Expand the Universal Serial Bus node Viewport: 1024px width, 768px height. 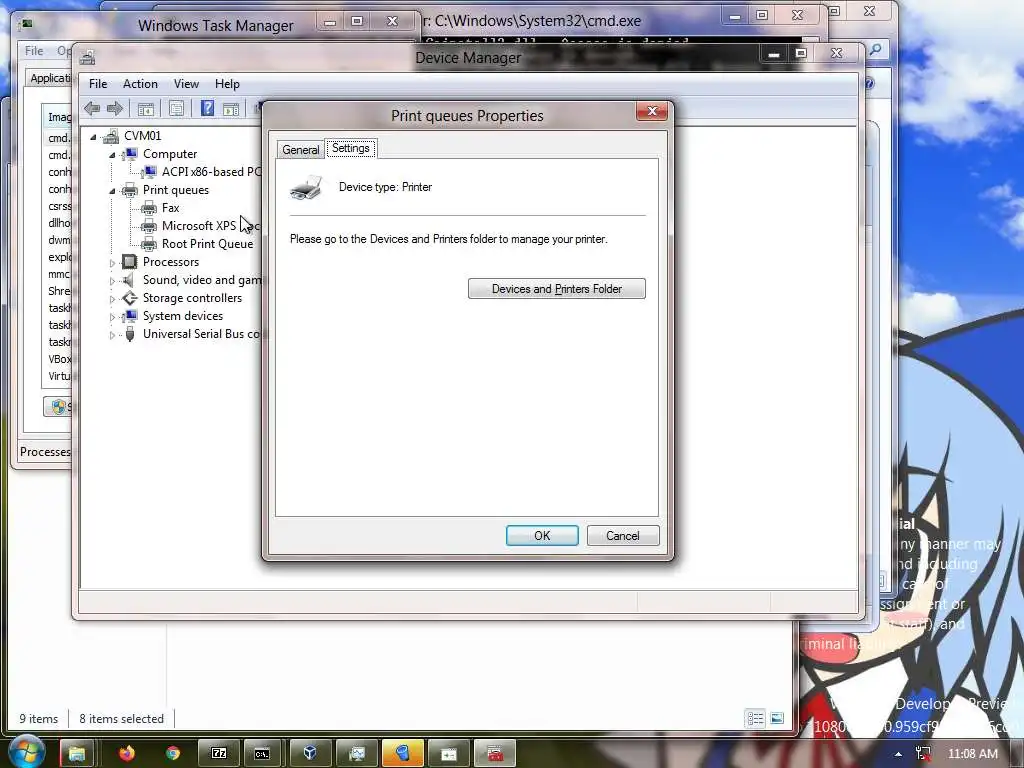click(x=112, y=335)
